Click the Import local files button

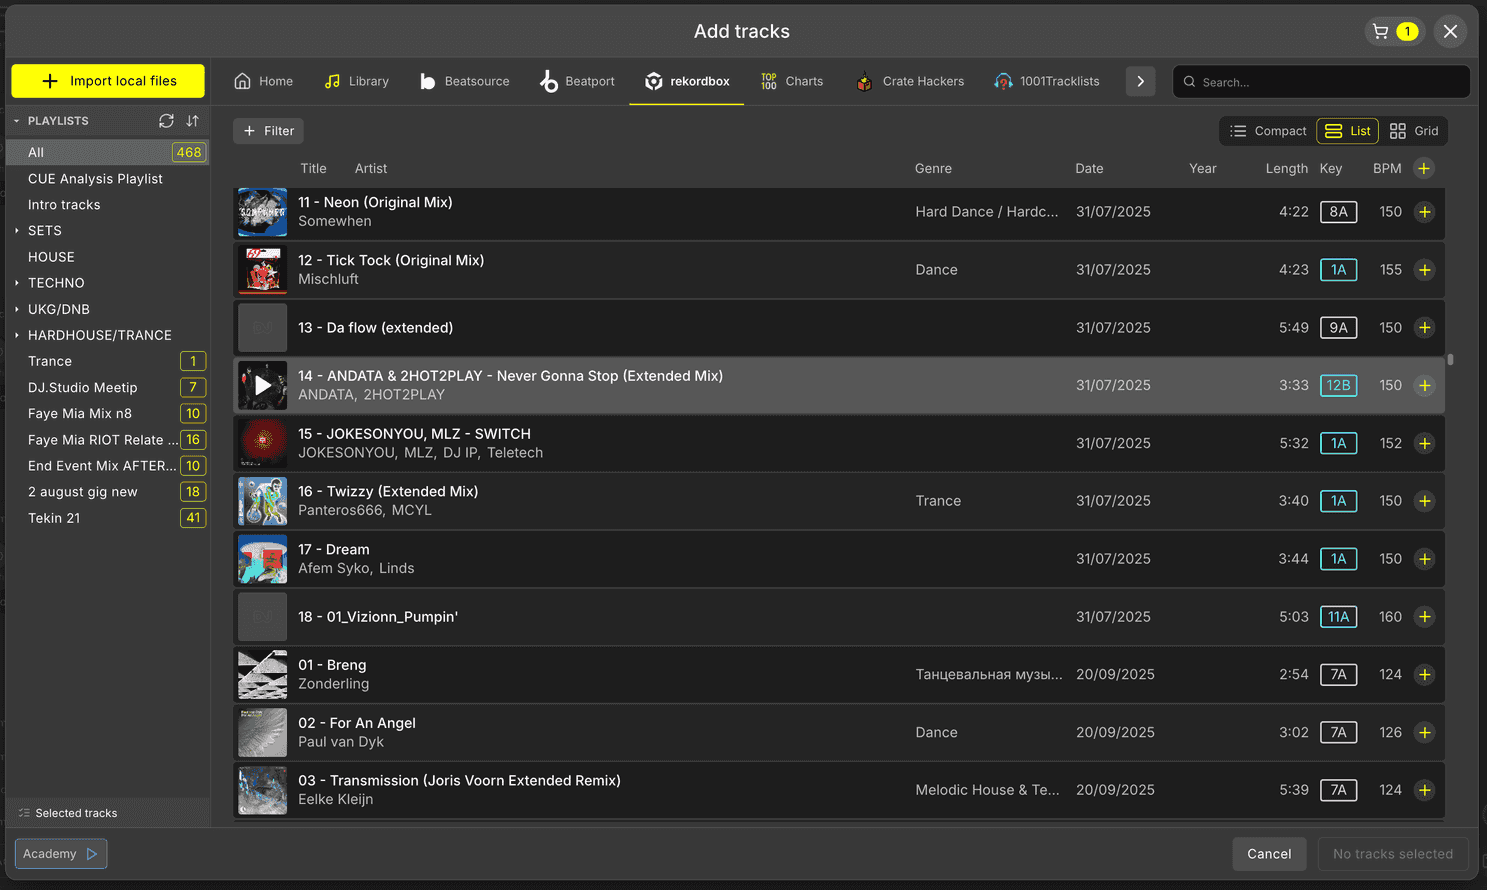[107, 81]
